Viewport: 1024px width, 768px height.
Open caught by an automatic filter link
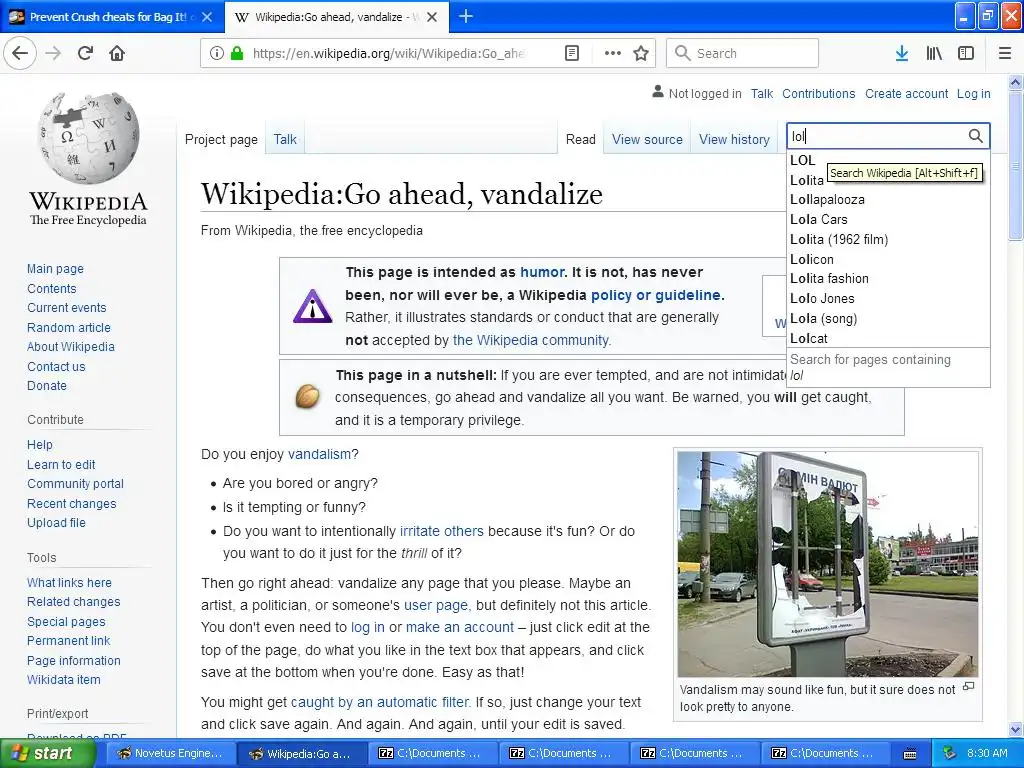380,702
